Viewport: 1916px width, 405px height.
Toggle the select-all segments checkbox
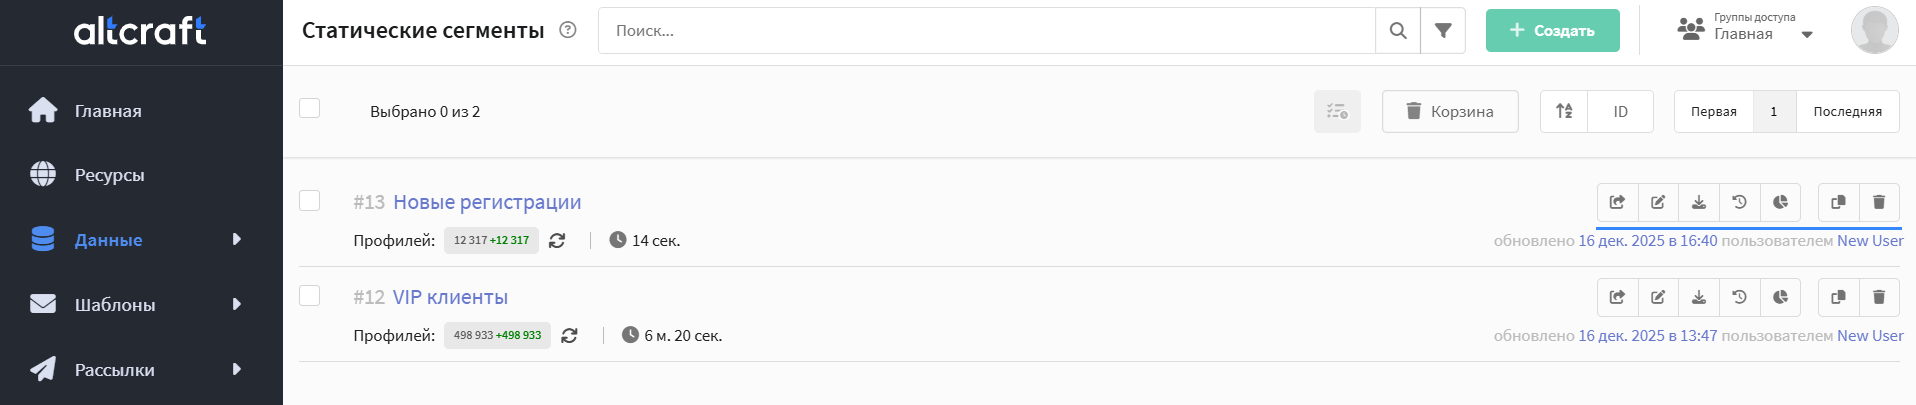click(310, 108)
